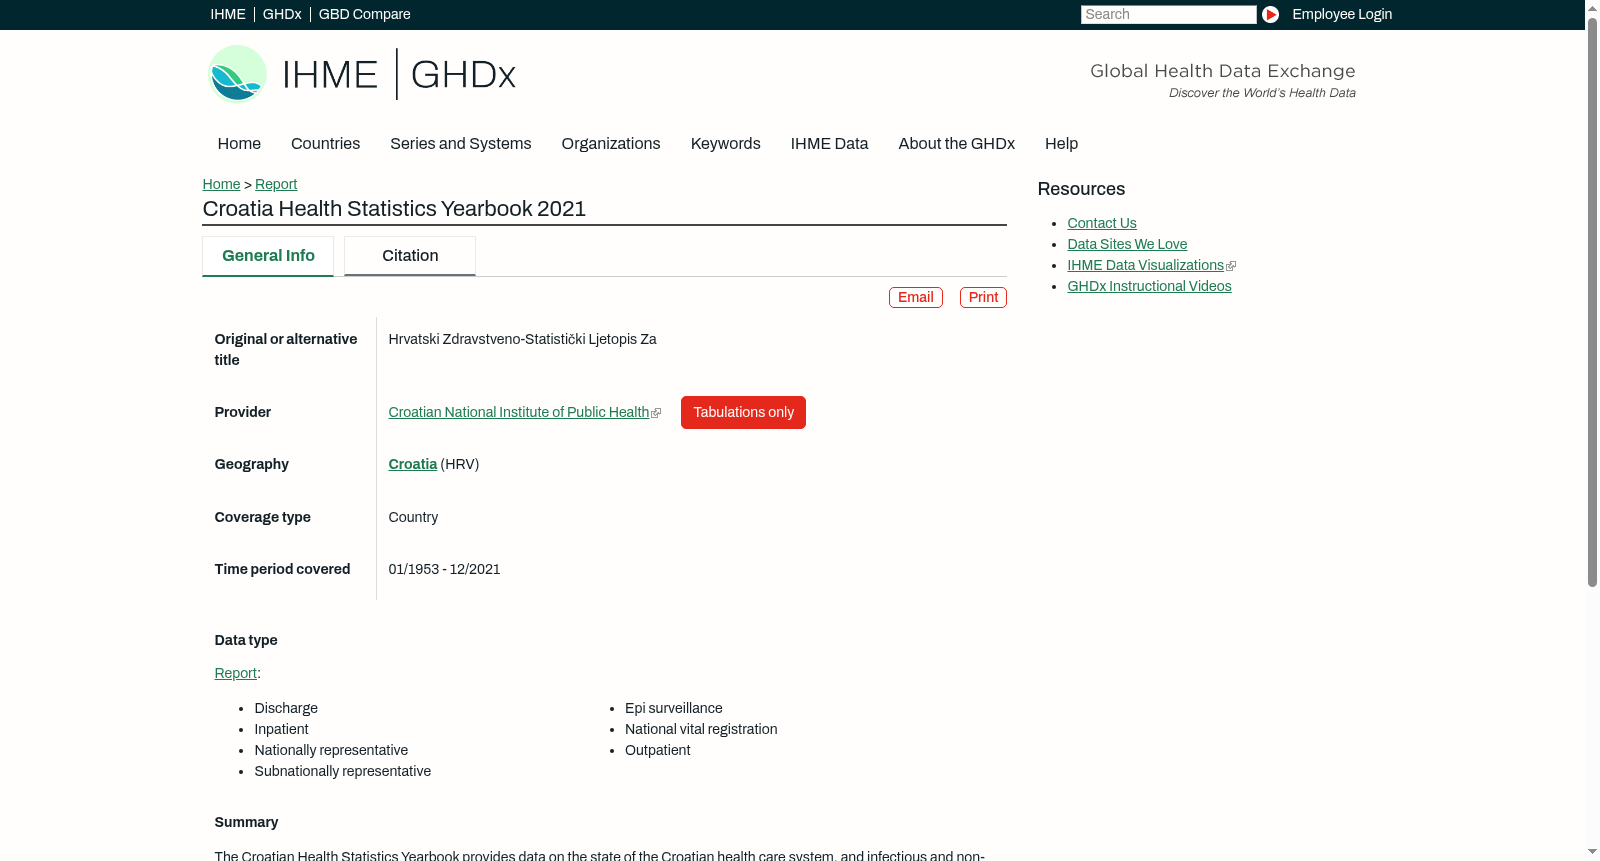Click the Print button
This screenshot has height=861, width=1600.
coord(983,297)
